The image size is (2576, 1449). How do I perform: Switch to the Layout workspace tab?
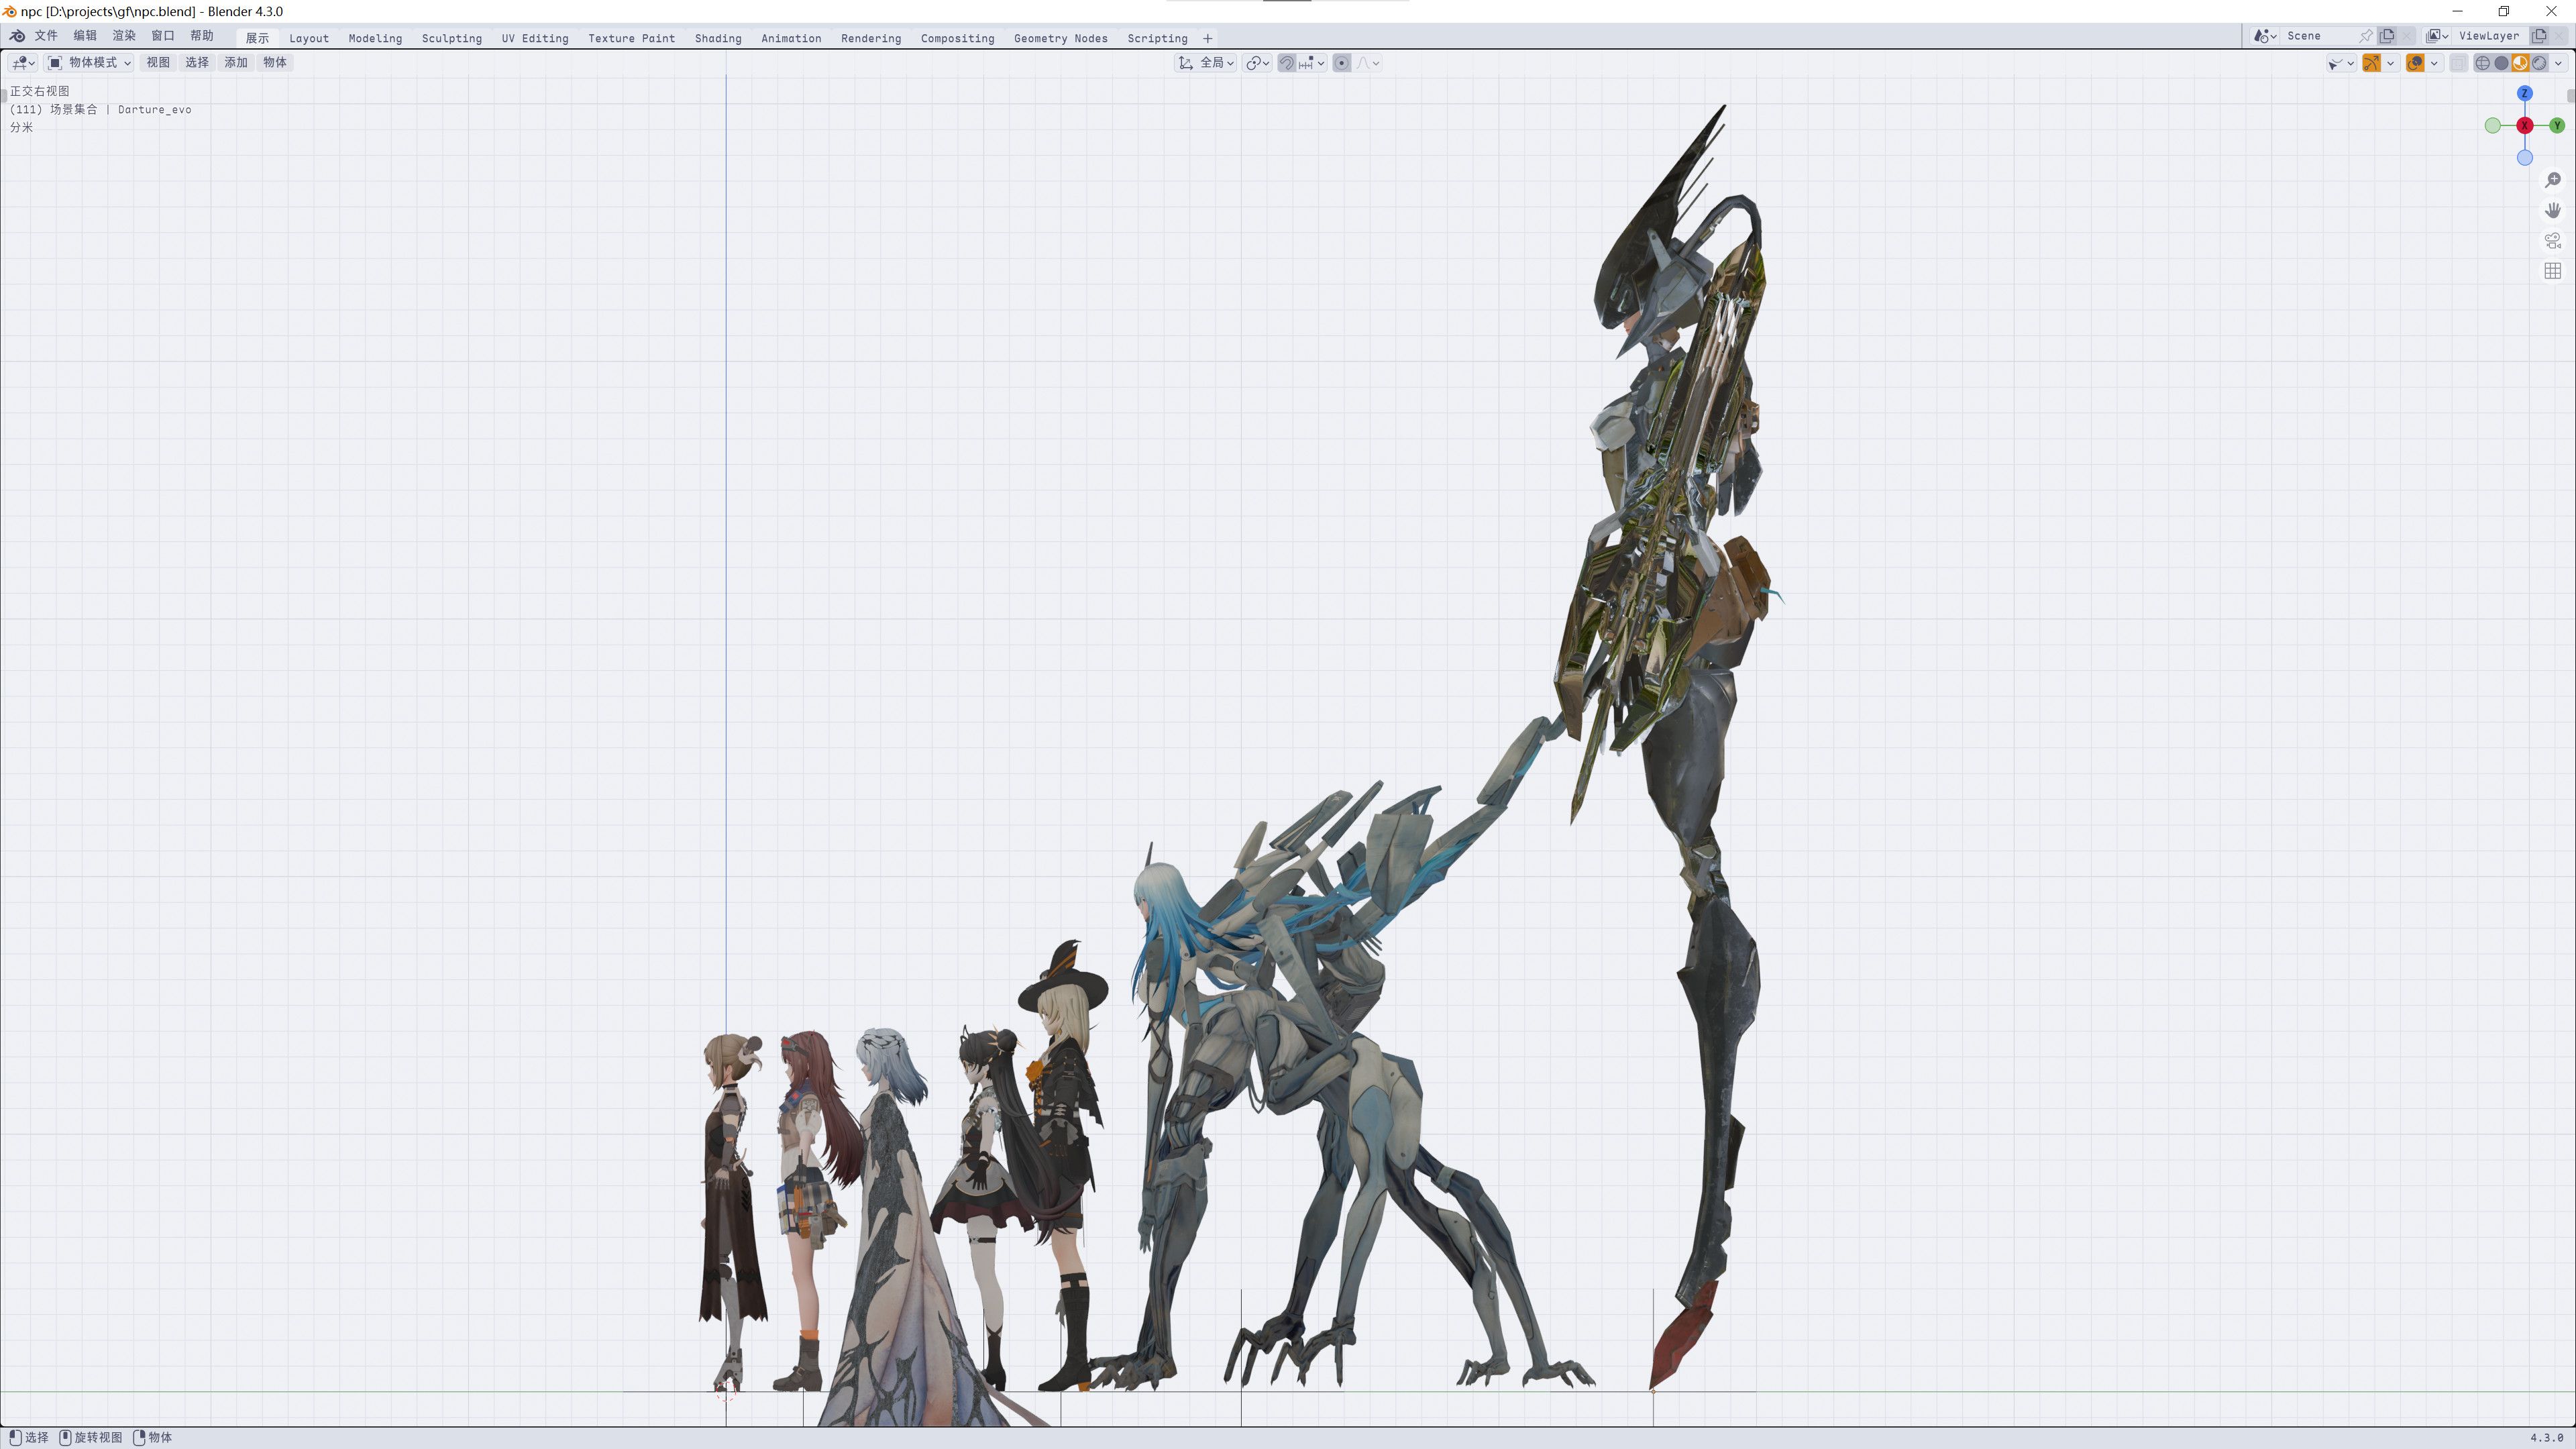click(309, 38)
